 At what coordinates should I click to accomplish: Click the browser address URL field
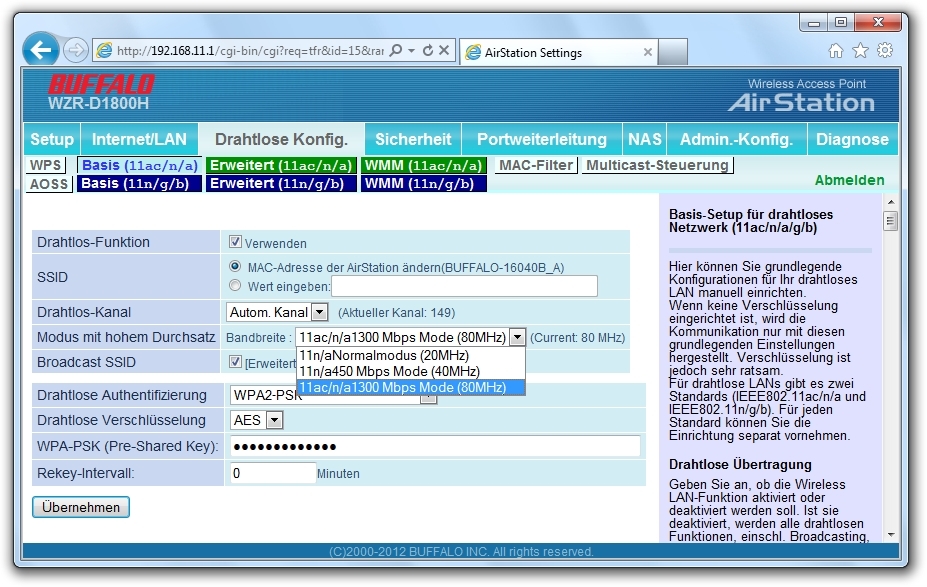click(250, 51)
